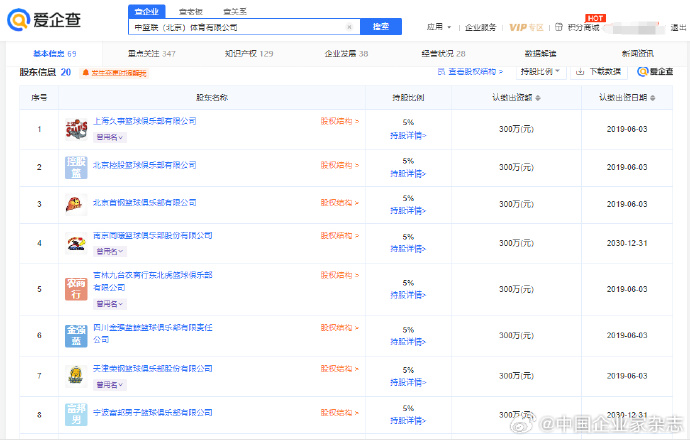Click the 北京首钢 club logo icon
Screen dimensions: 690x440
tap(76, 205)
